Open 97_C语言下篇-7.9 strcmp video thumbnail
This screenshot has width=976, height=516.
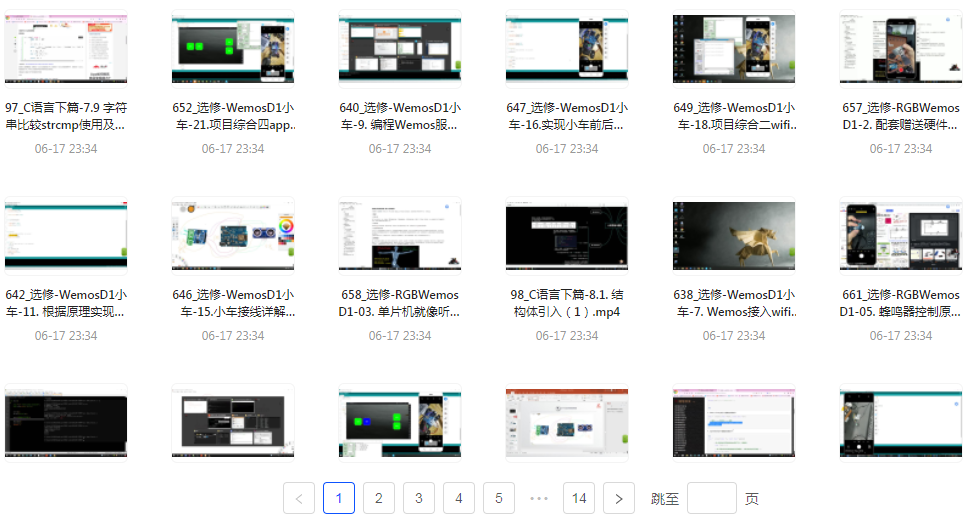66,48
